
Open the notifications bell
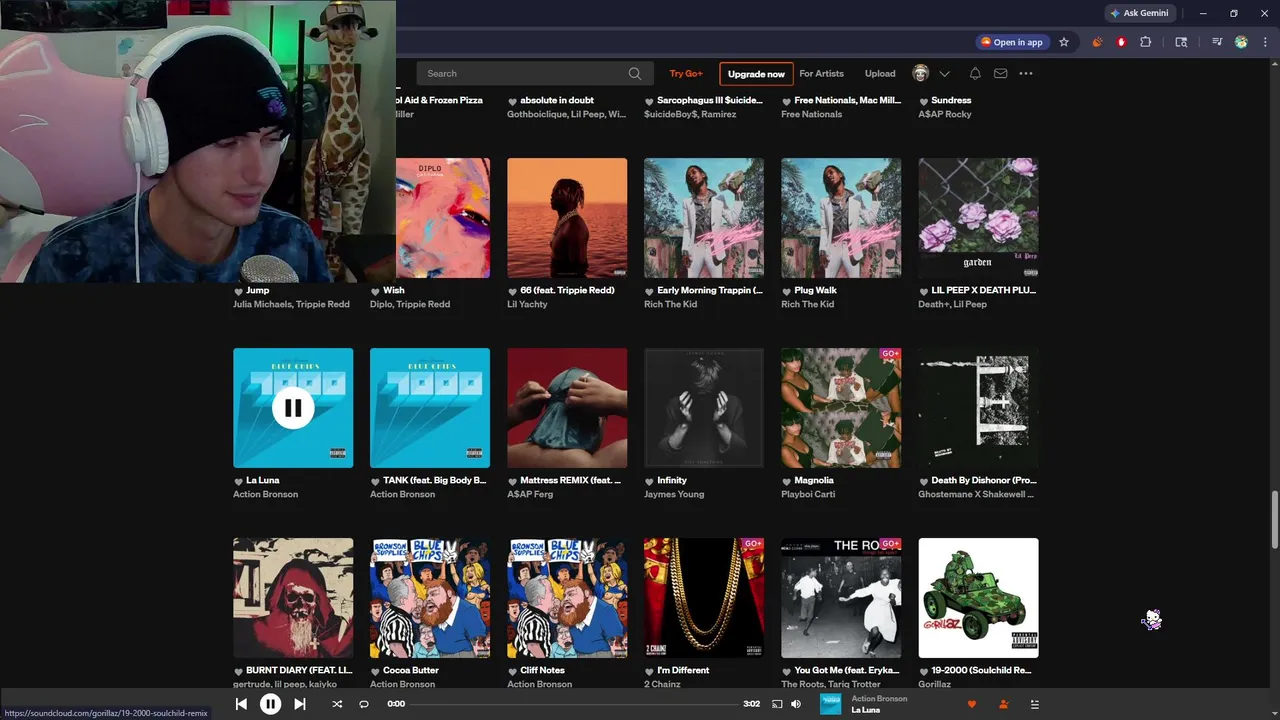[975, 74]
